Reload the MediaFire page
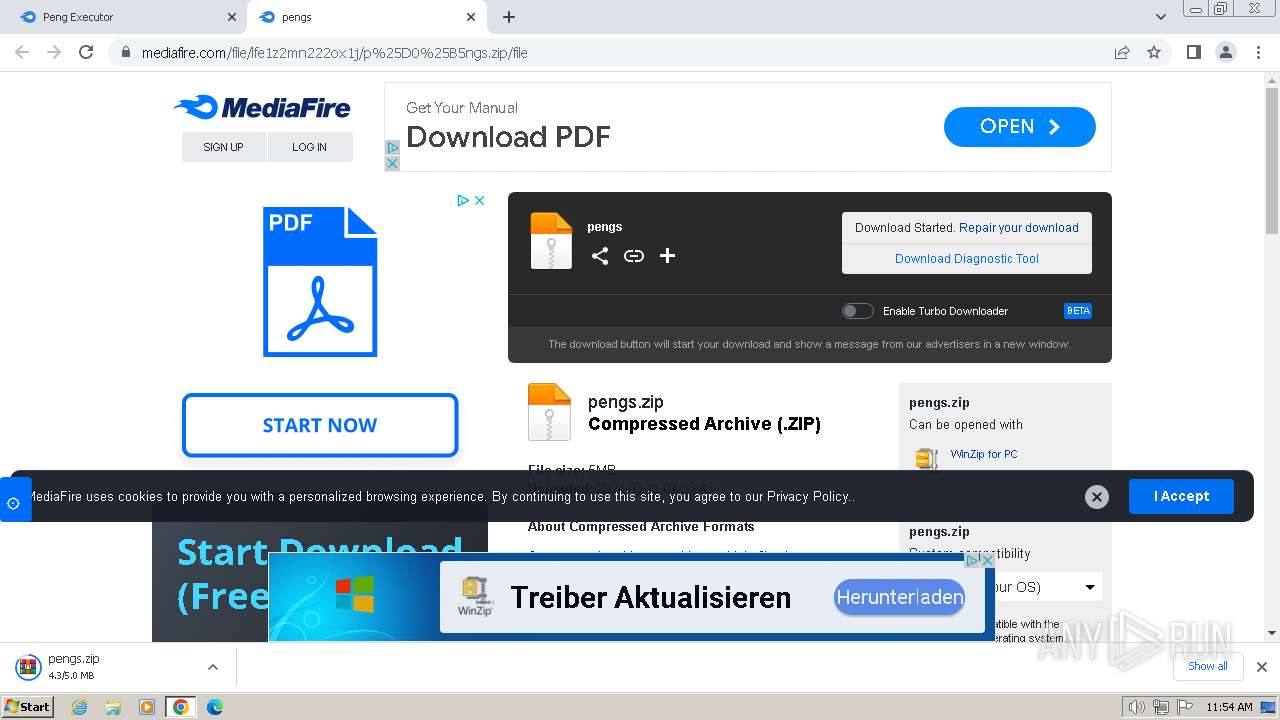 tap(86, 52)
